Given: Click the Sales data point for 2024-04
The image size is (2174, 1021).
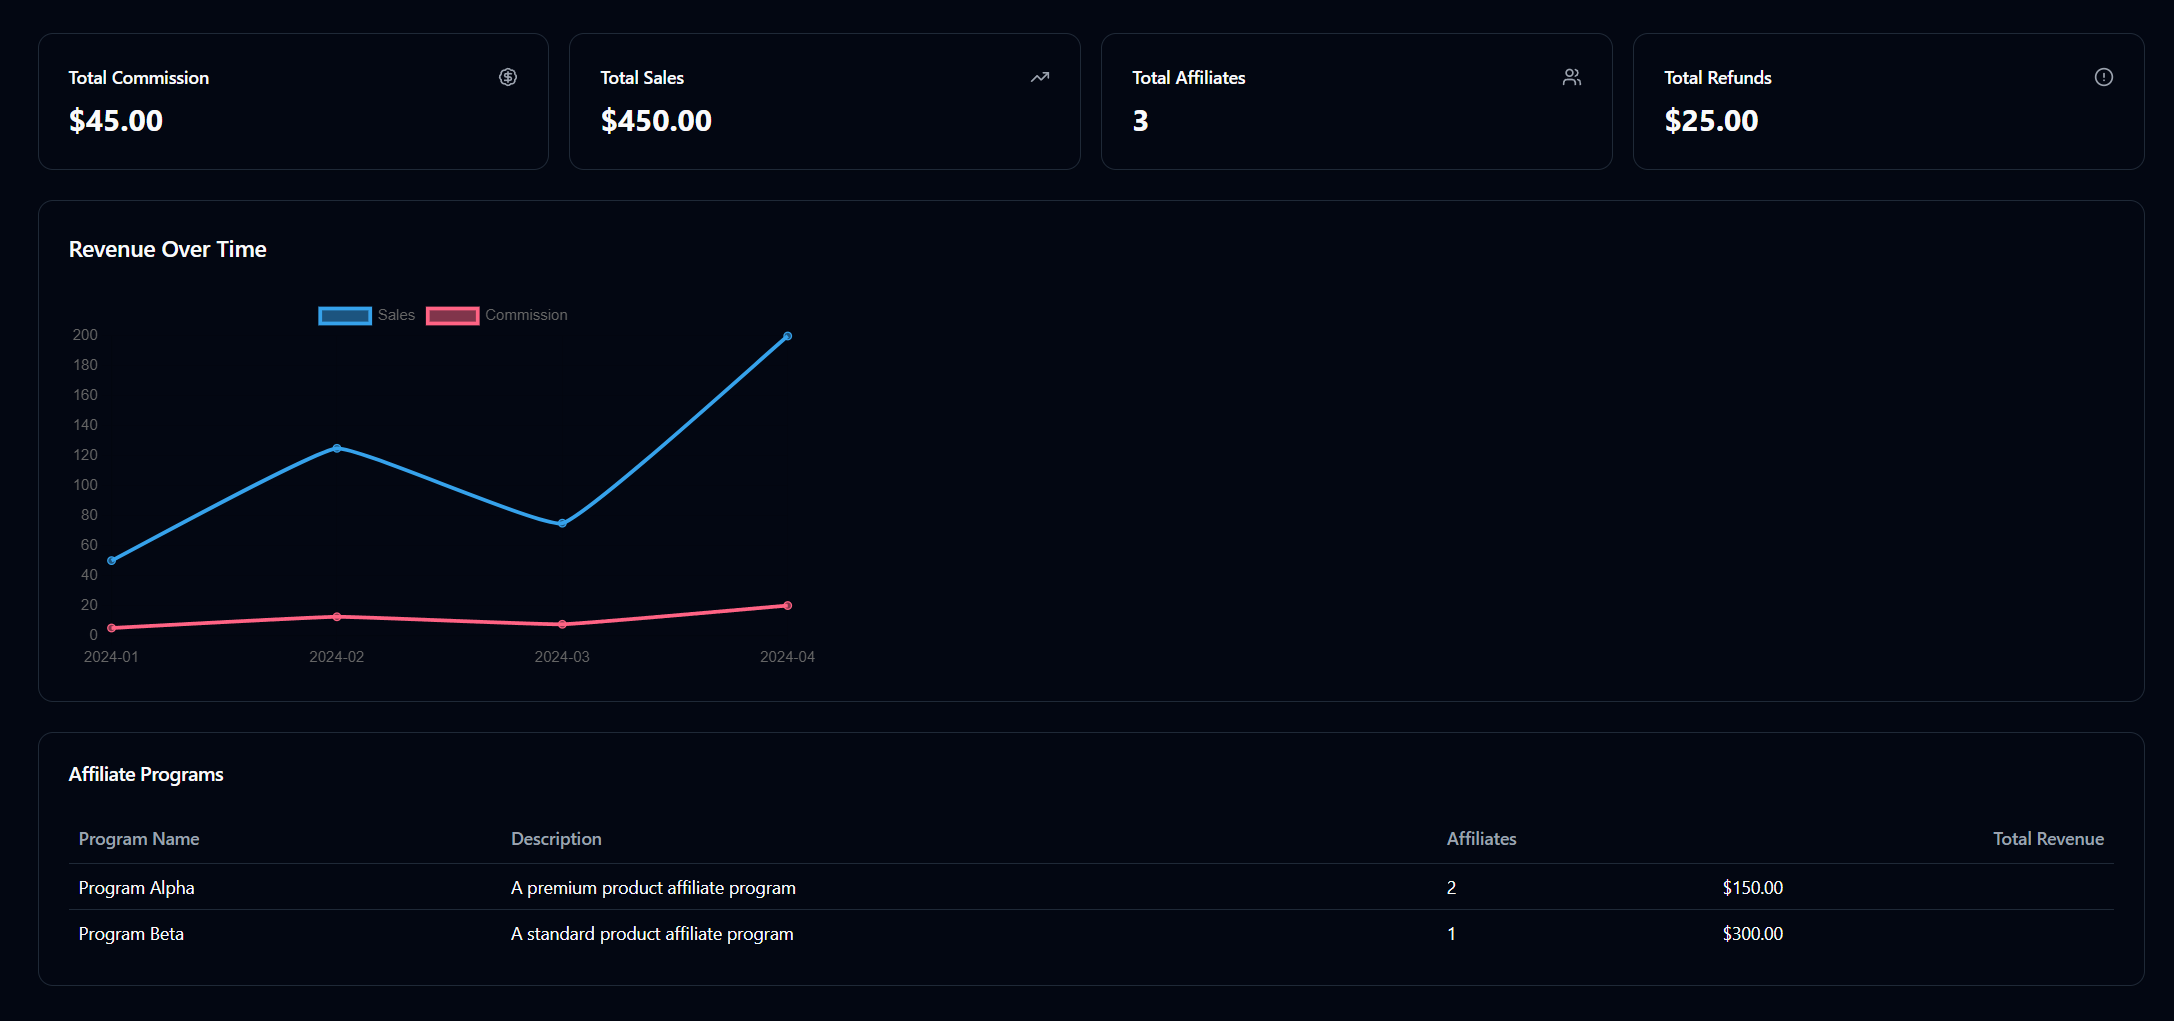Looking at the screenshot, I should coord(787,336).
